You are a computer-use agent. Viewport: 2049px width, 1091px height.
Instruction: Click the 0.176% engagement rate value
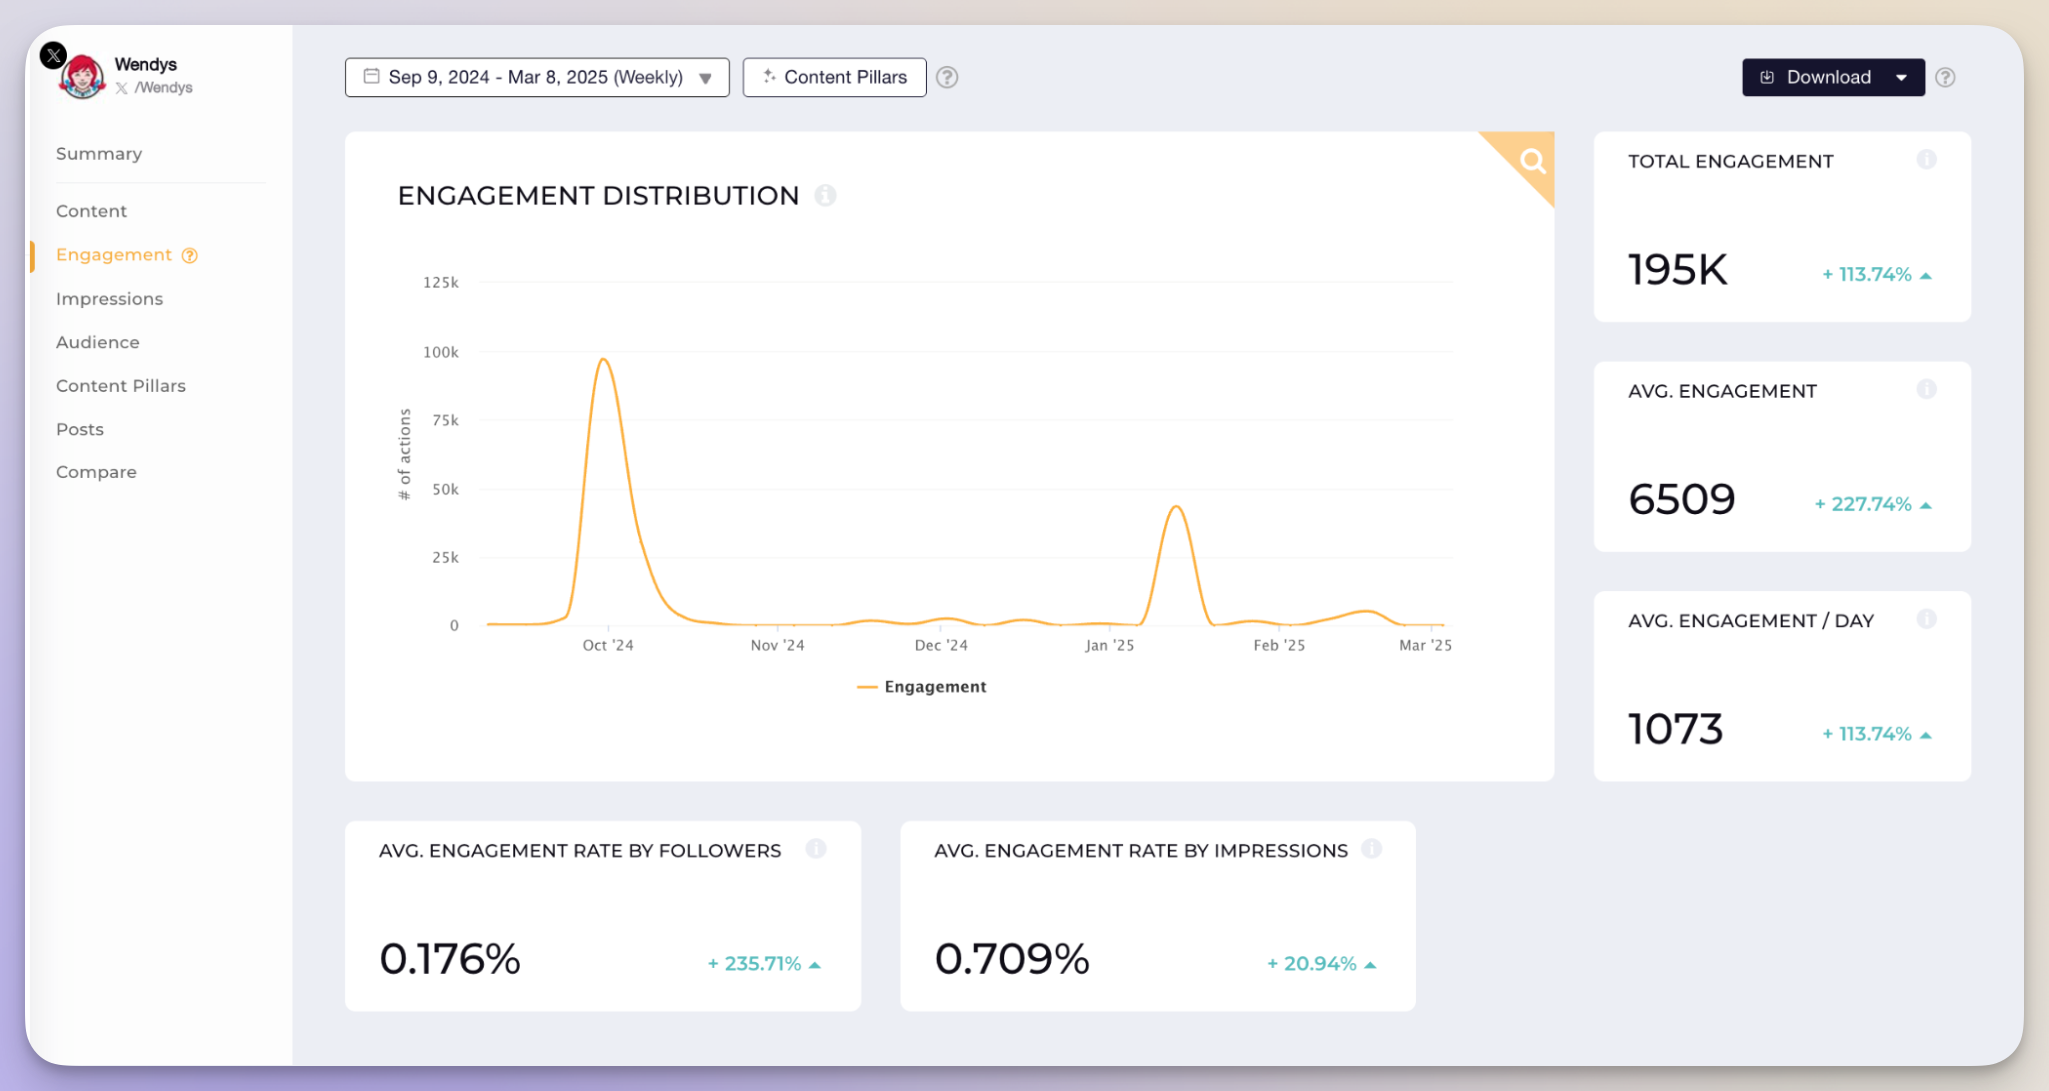(450, 959)
